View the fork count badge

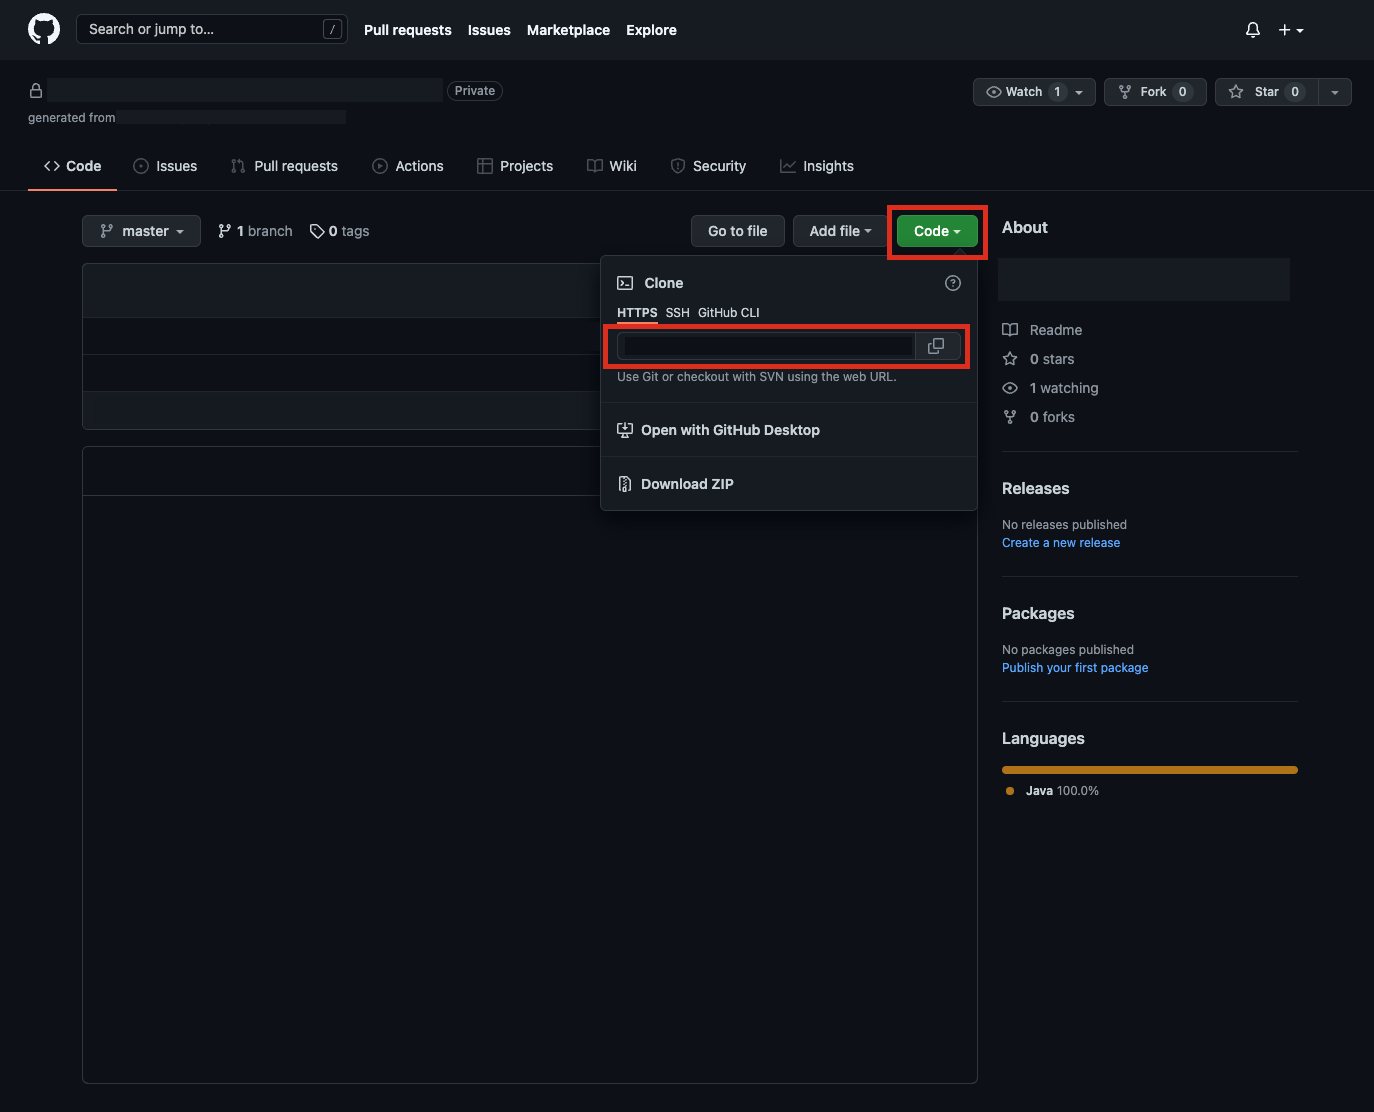[x=1182, y=92]
